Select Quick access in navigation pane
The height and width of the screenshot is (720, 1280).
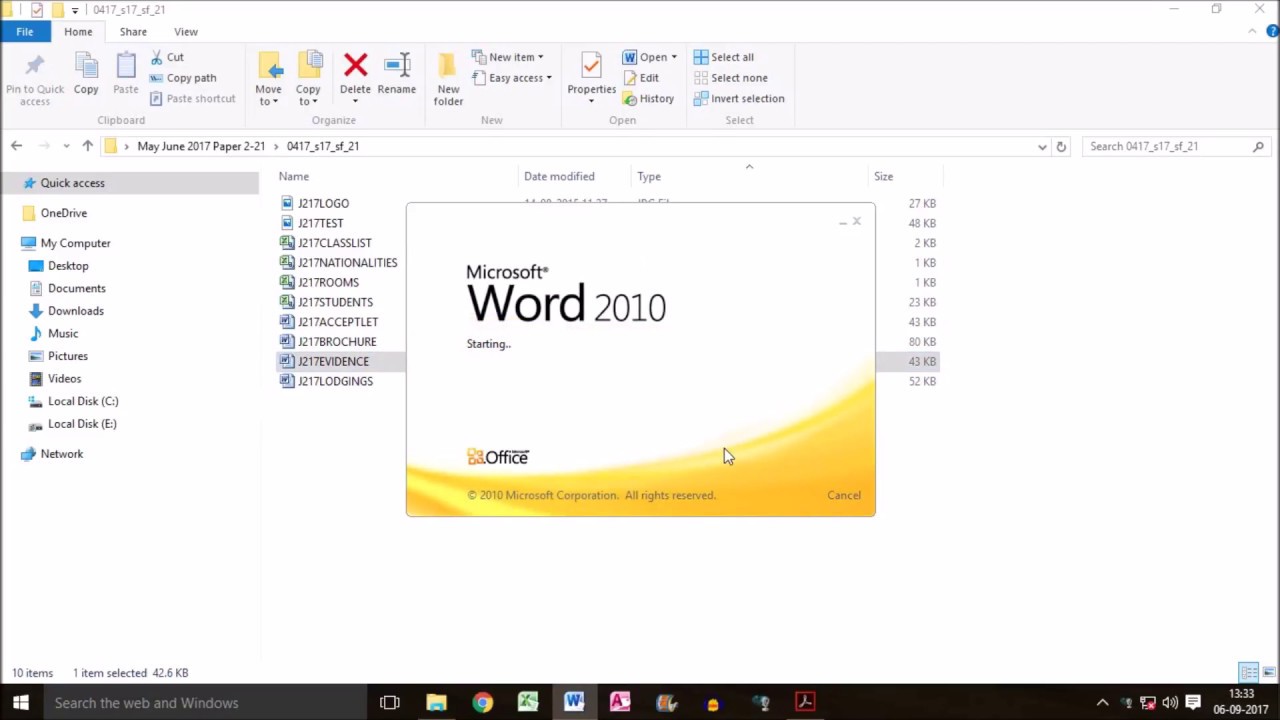72,183
